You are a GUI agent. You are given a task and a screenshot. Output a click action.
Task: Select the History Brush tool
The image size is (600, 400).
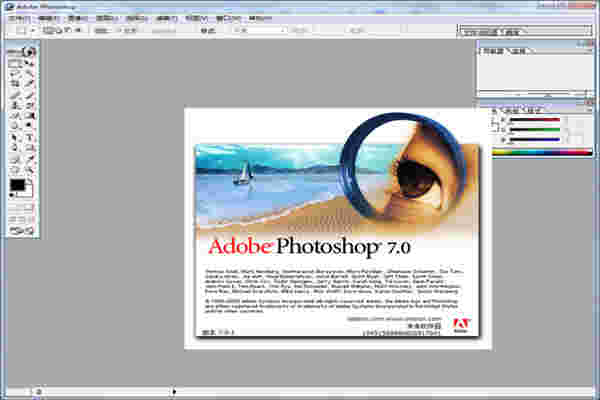pos(29,105)
